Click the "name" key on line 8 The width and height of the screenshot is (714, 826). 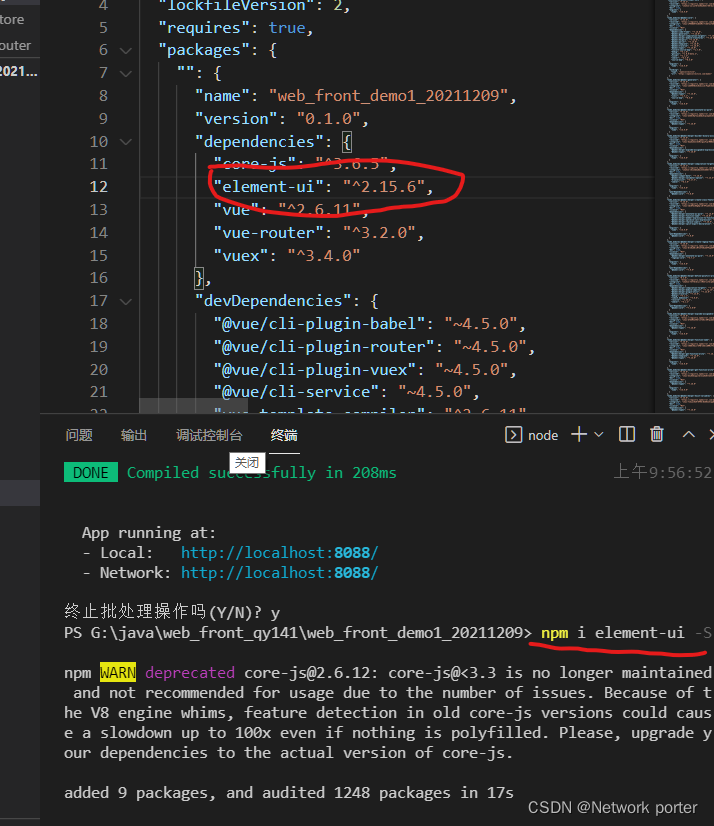tap(223, 96)
